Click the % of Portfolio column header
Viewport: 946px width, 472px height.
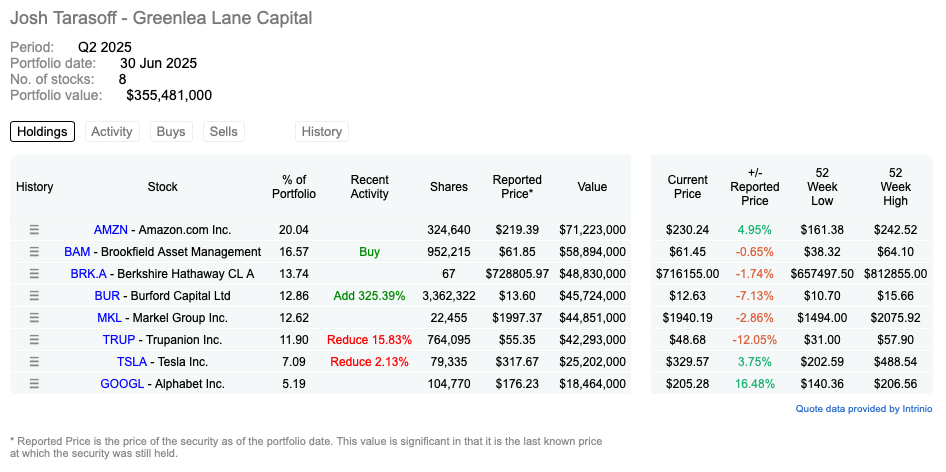click(x=294, y=187)
